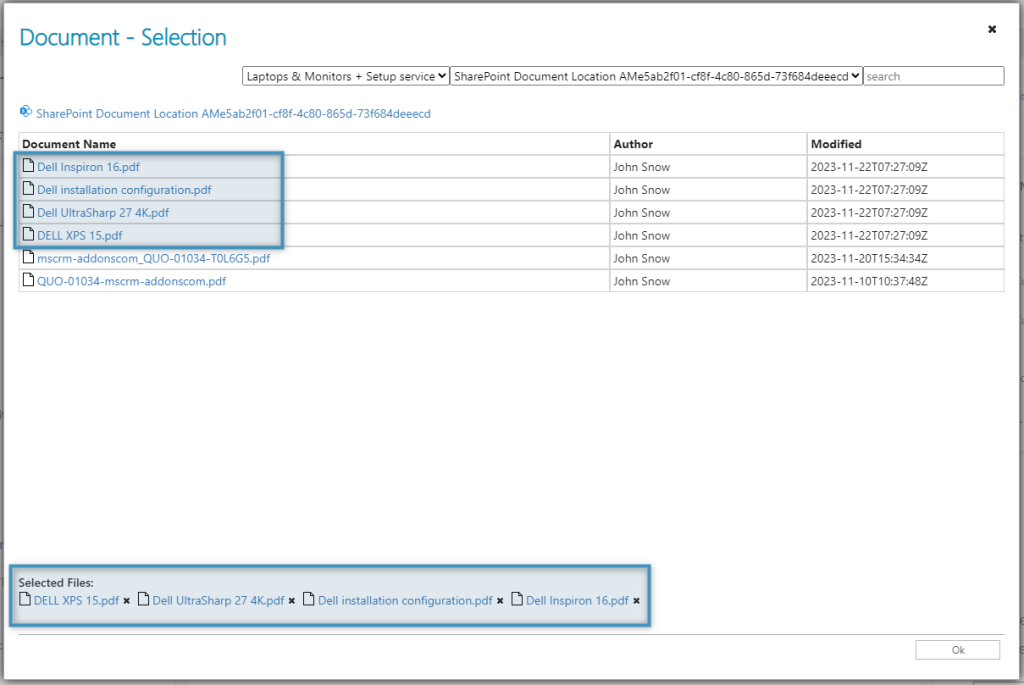Click the file icon next to Dell Inspiron 16.pdf in the document list

tap(28, 166)
